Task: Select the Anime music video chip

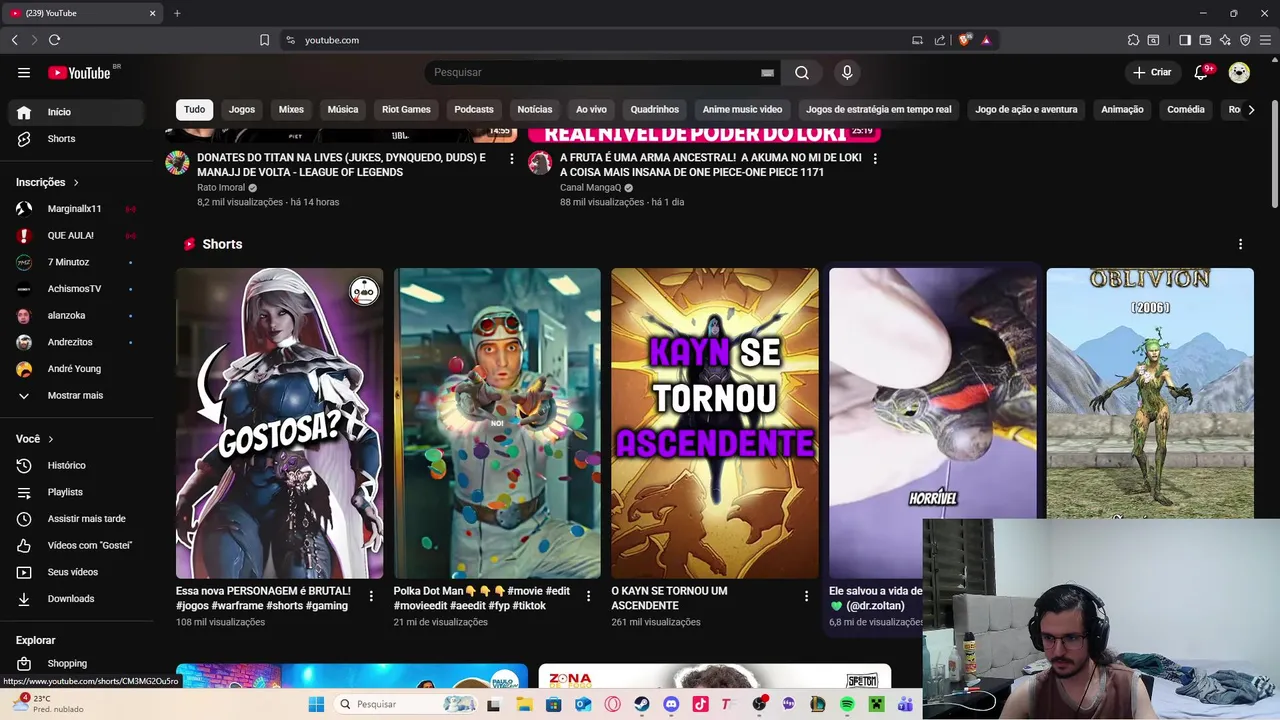Action: tap(742, 110)
